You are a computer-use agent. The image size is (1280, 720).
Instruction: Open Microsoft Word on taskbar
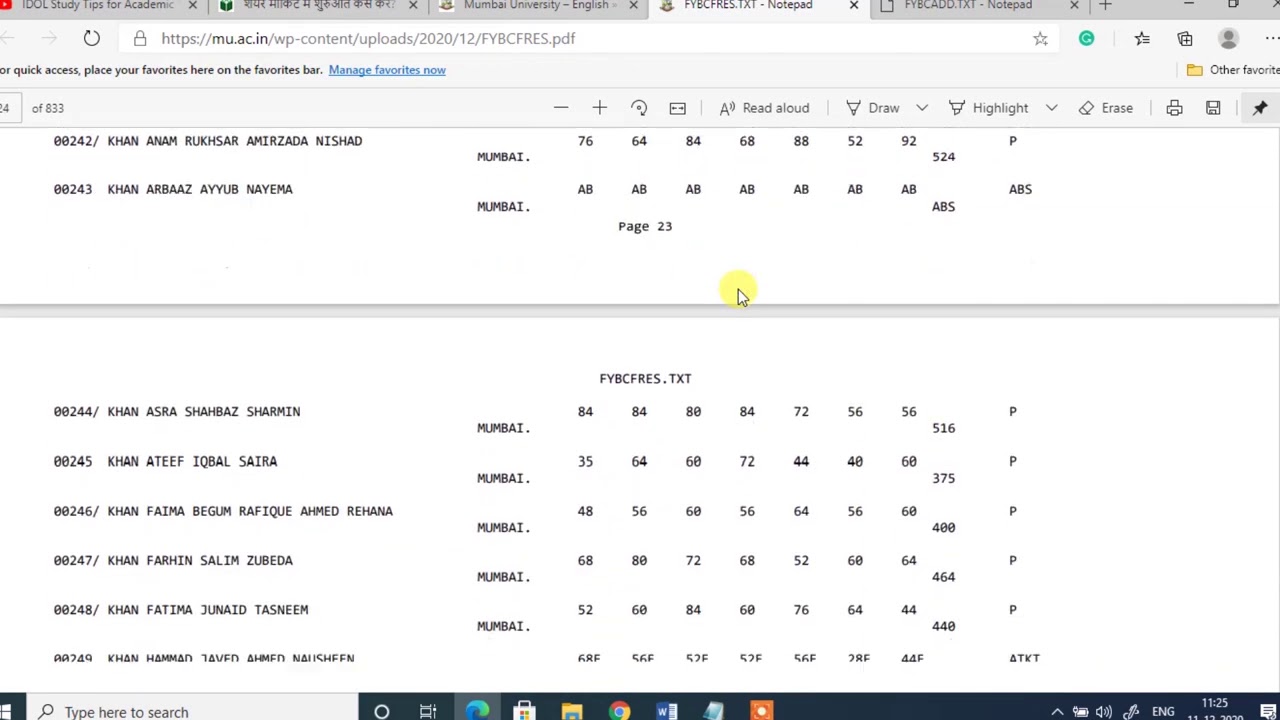(x=666, y=711)
